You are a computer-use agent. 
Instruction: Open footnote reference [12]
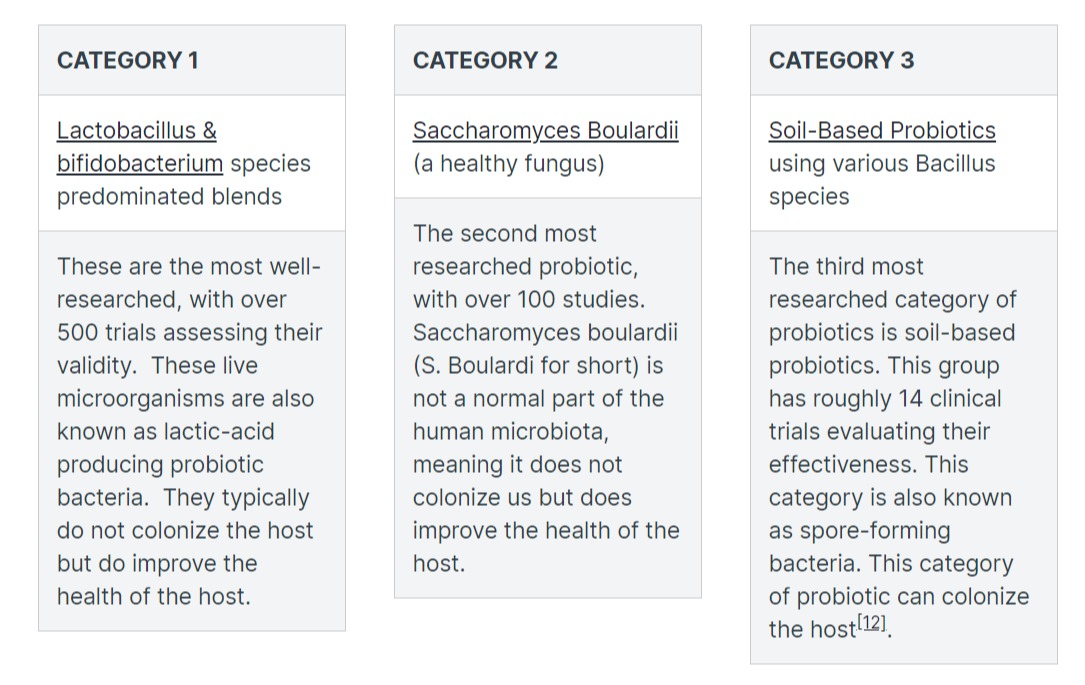pos(871,622)
